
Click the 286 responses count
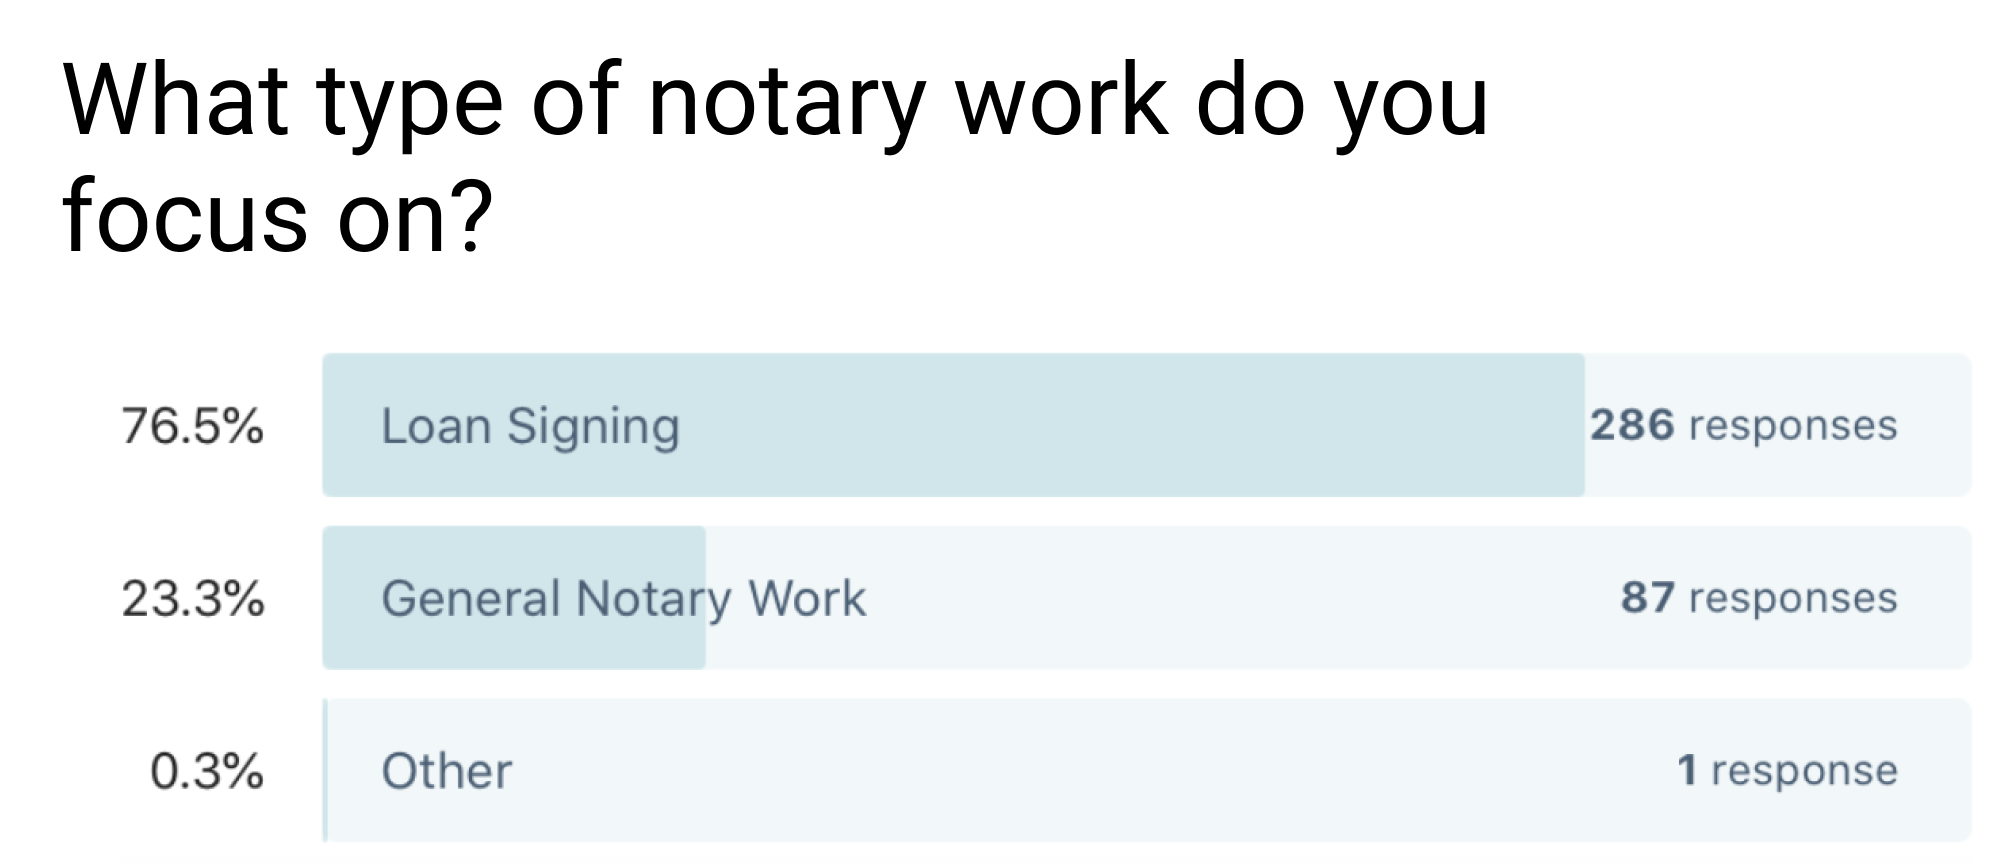click(x=1743, y=426)
